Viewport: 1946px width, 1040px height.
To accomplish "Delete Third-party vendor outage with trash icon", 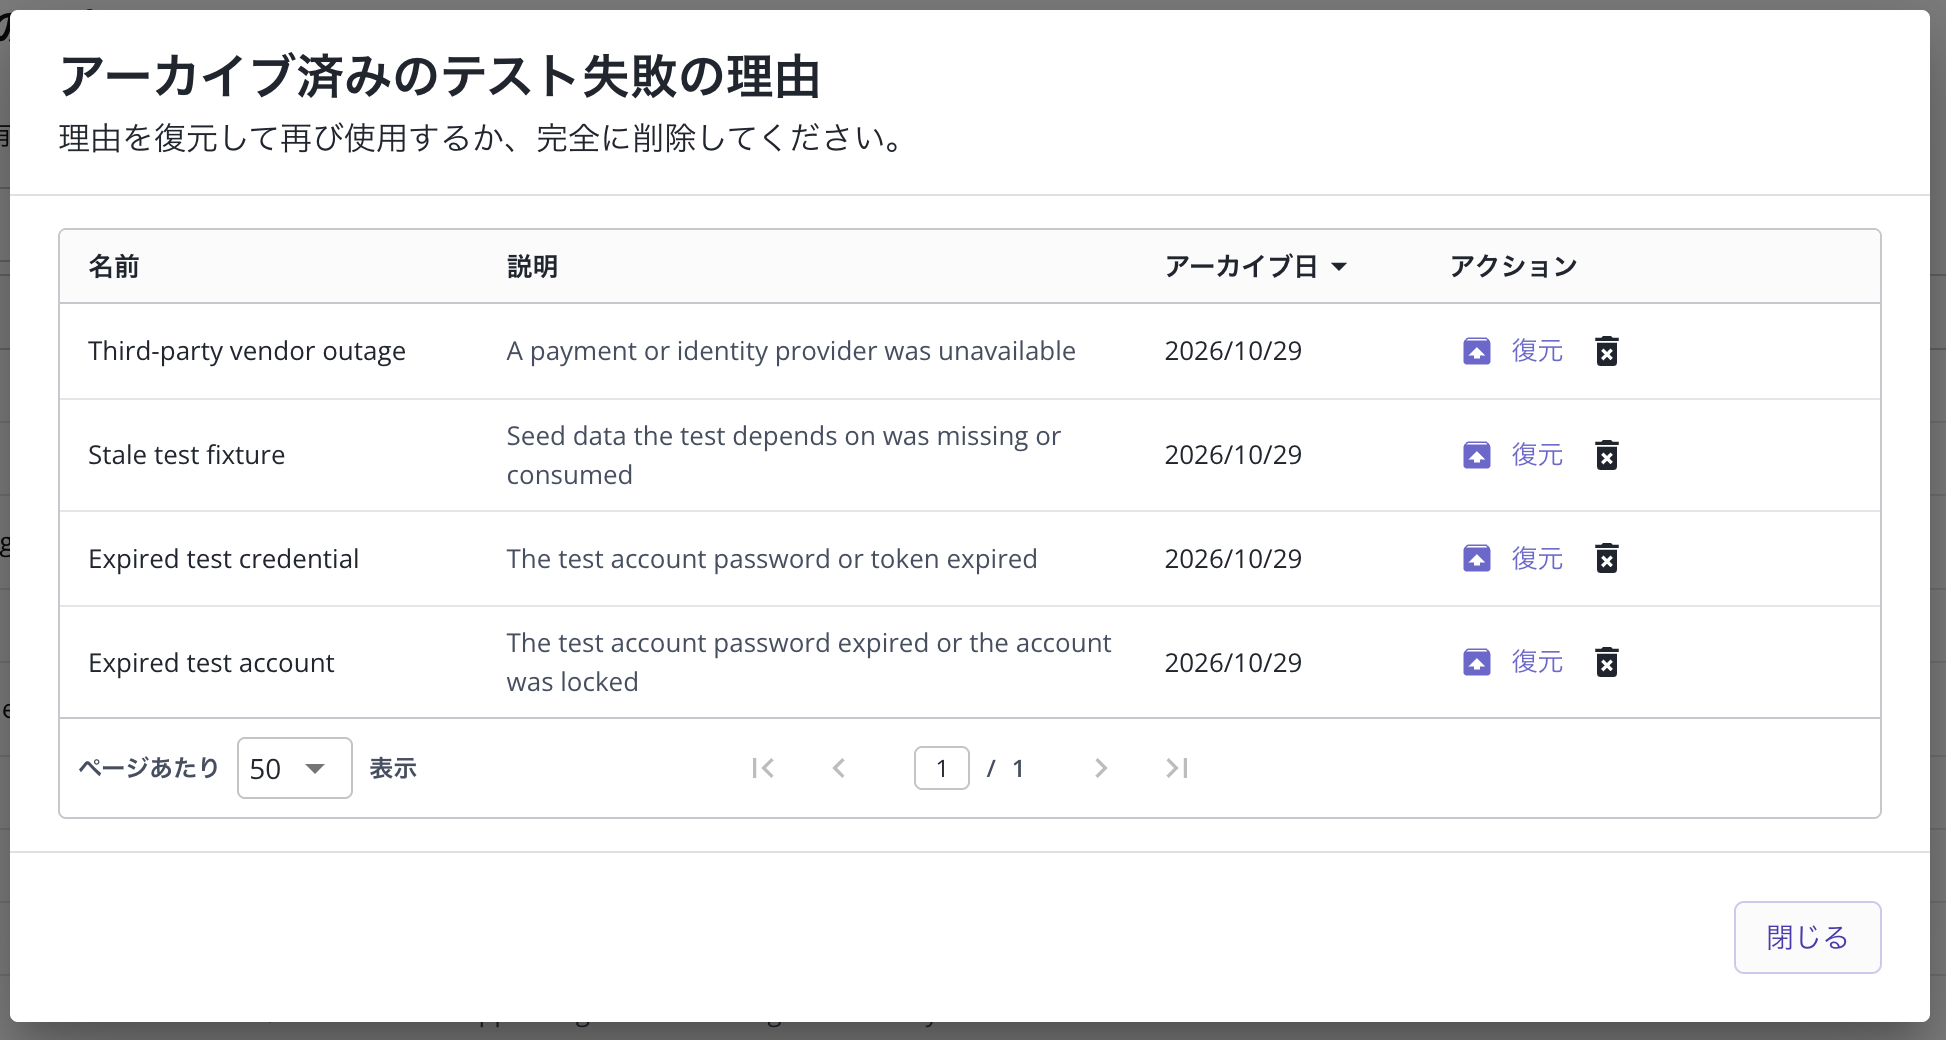I will click(1607, 351).
